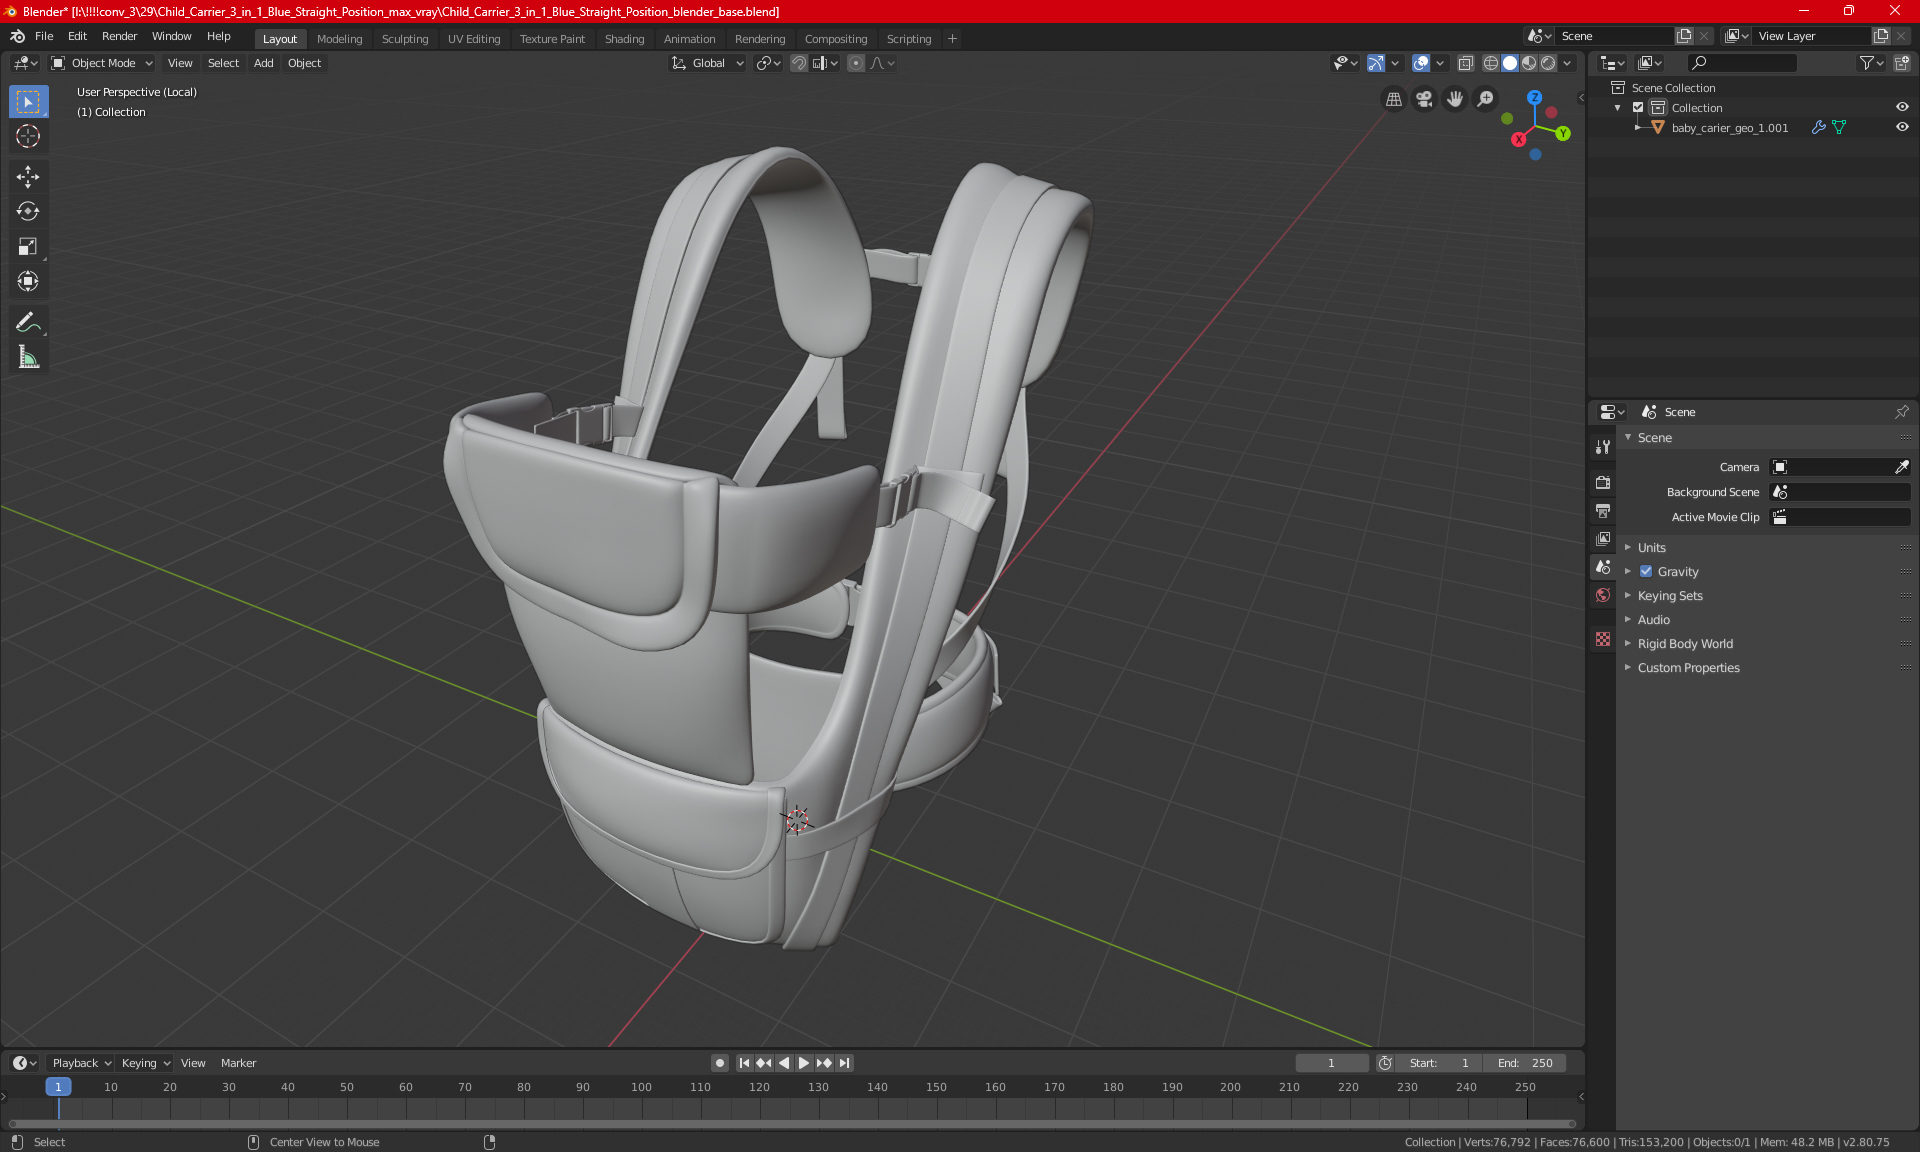1920x1152 pixels.
Task: Select the 3D Cursor tool
Action: tap(27, 137)
